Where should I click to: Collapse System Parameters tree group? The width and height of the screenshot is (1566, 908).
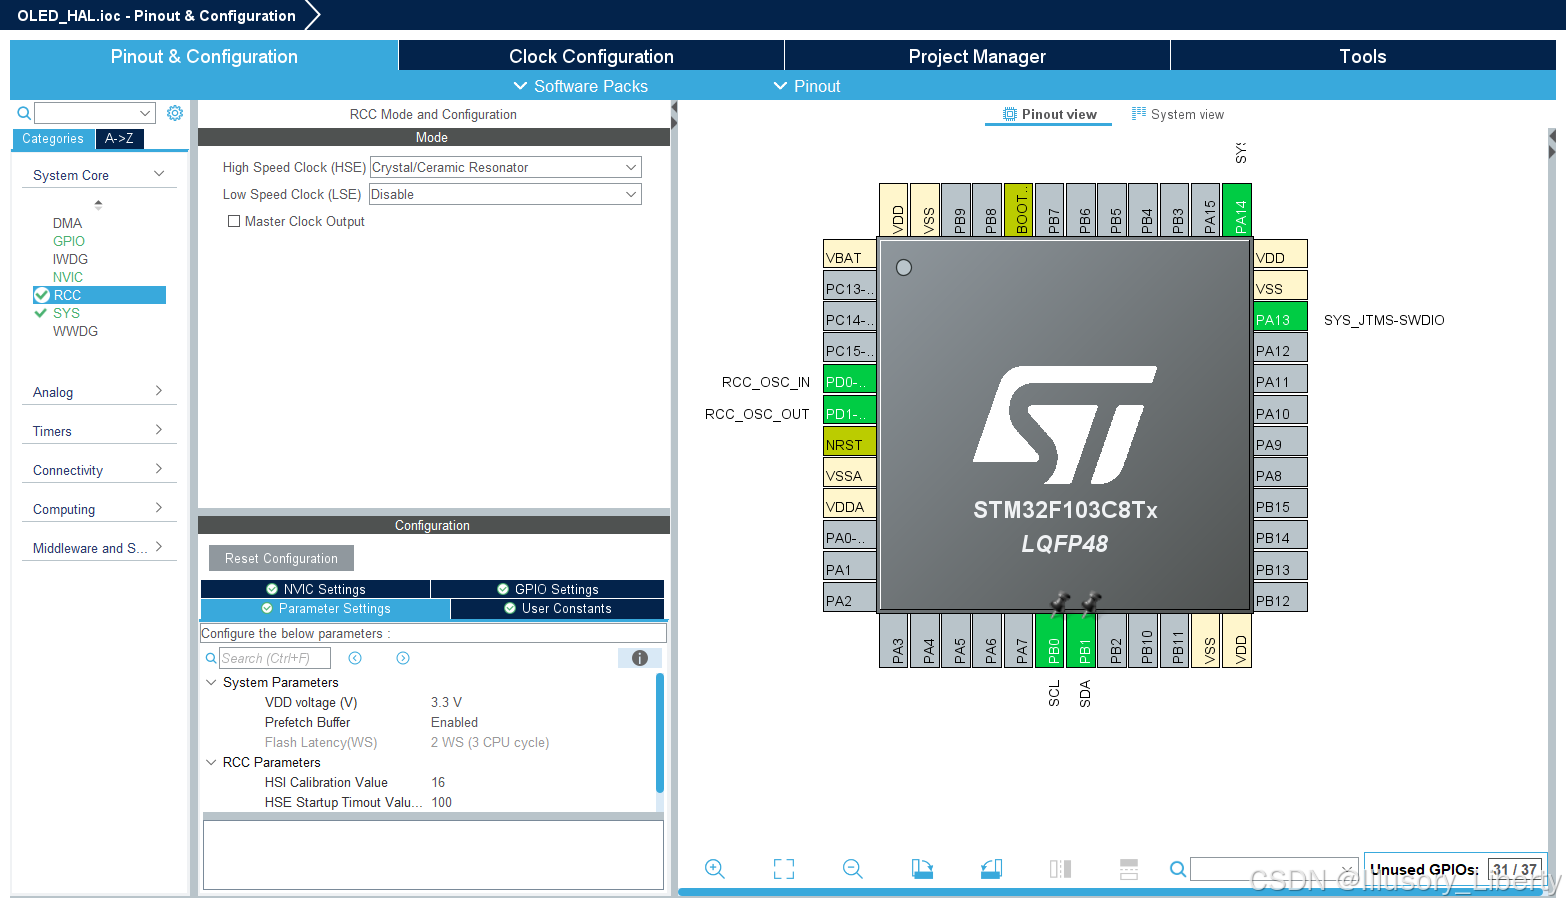point(211,682)
